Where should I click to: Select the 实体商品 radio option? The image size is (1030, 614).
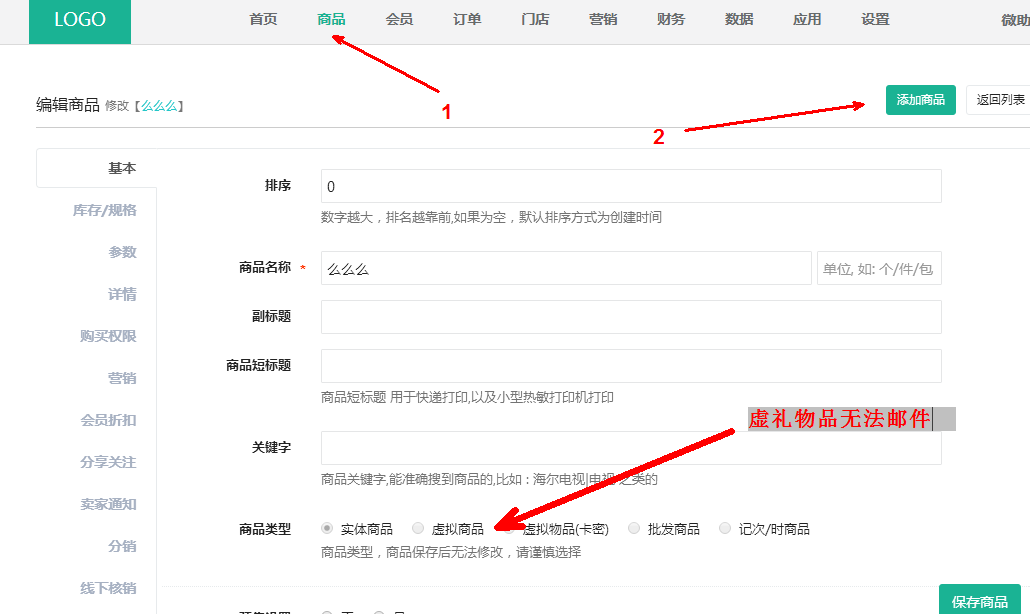pos(327,529)
